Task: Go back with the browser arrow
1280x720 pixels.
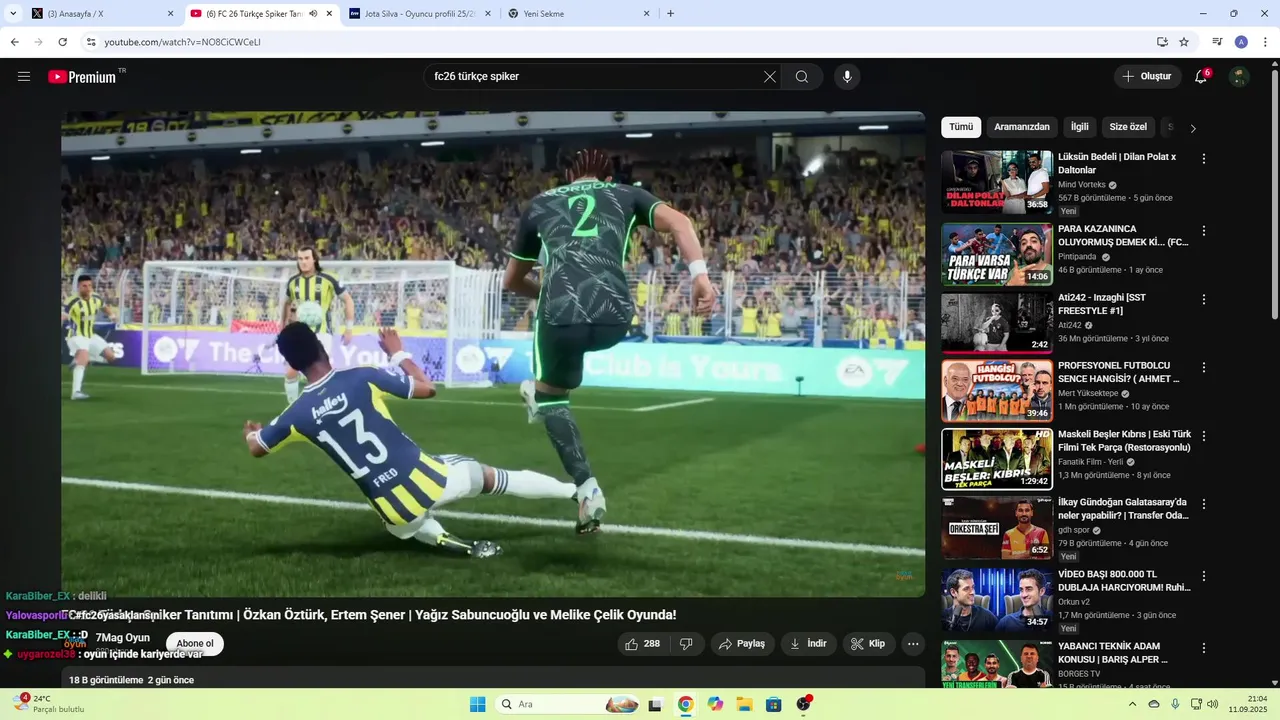Action: 14,42
